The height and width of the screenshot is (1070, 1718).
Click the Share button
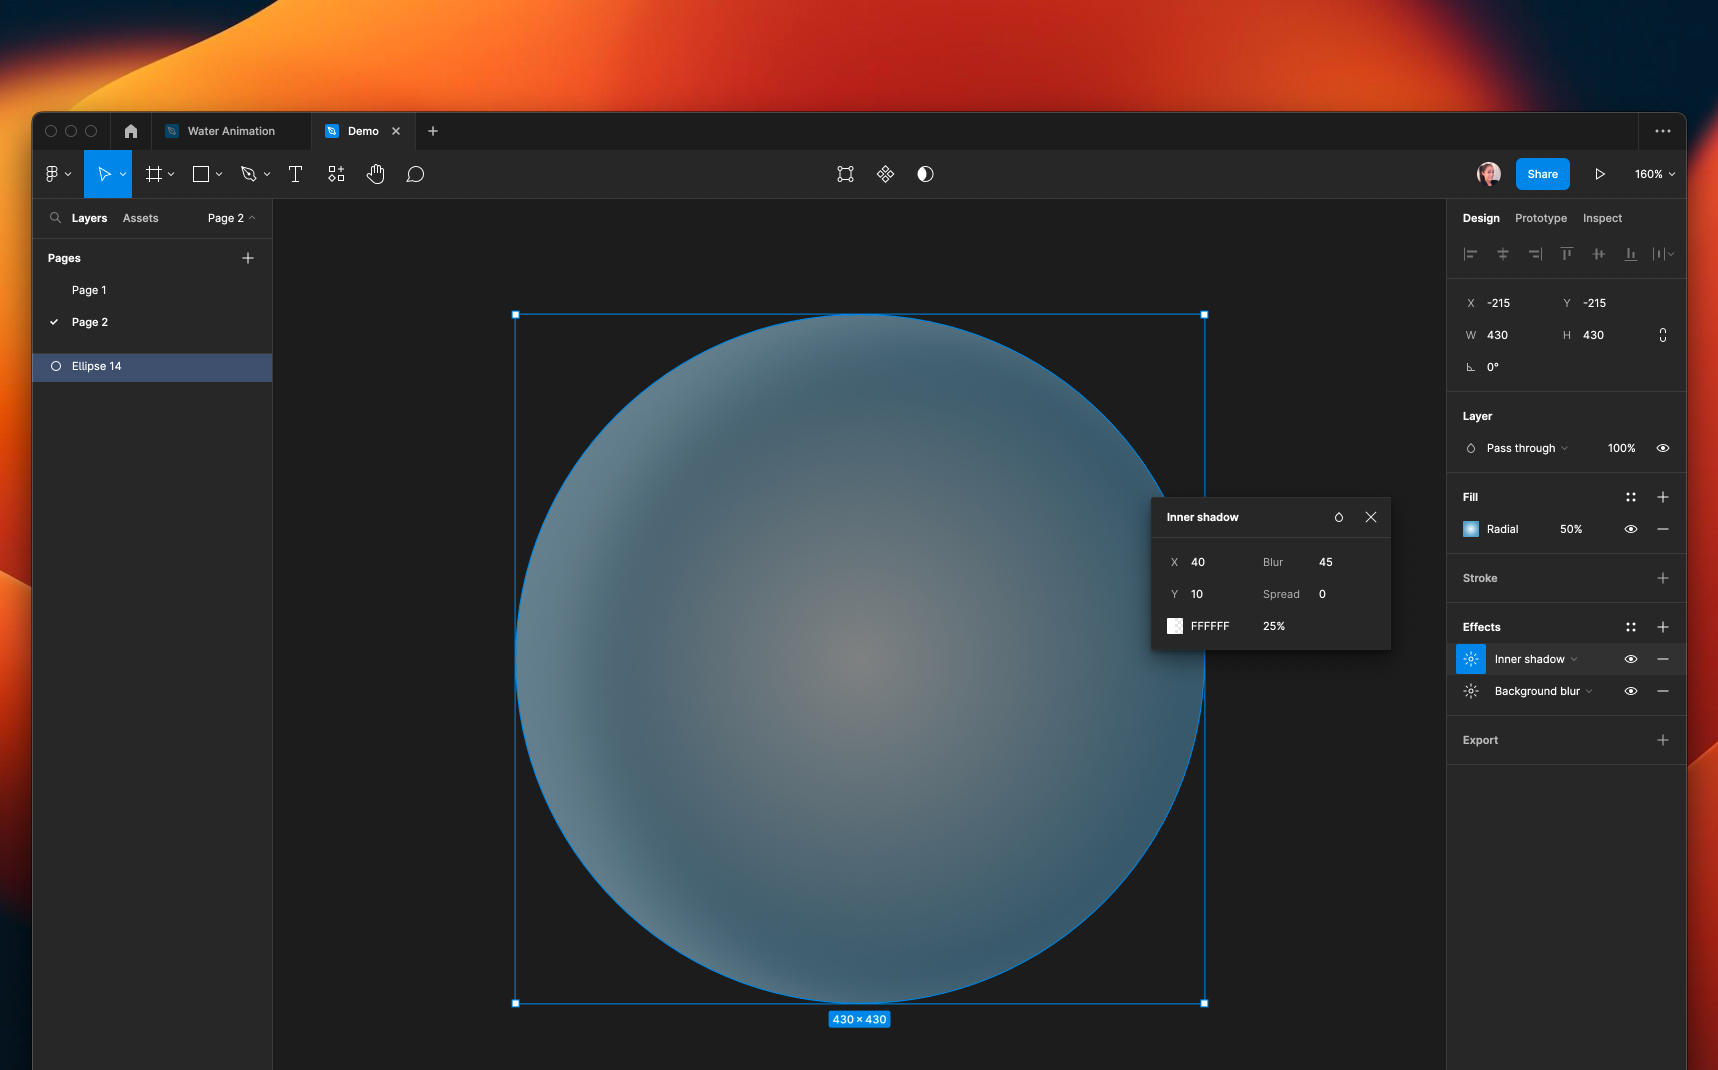click(x=1543, y=174)
